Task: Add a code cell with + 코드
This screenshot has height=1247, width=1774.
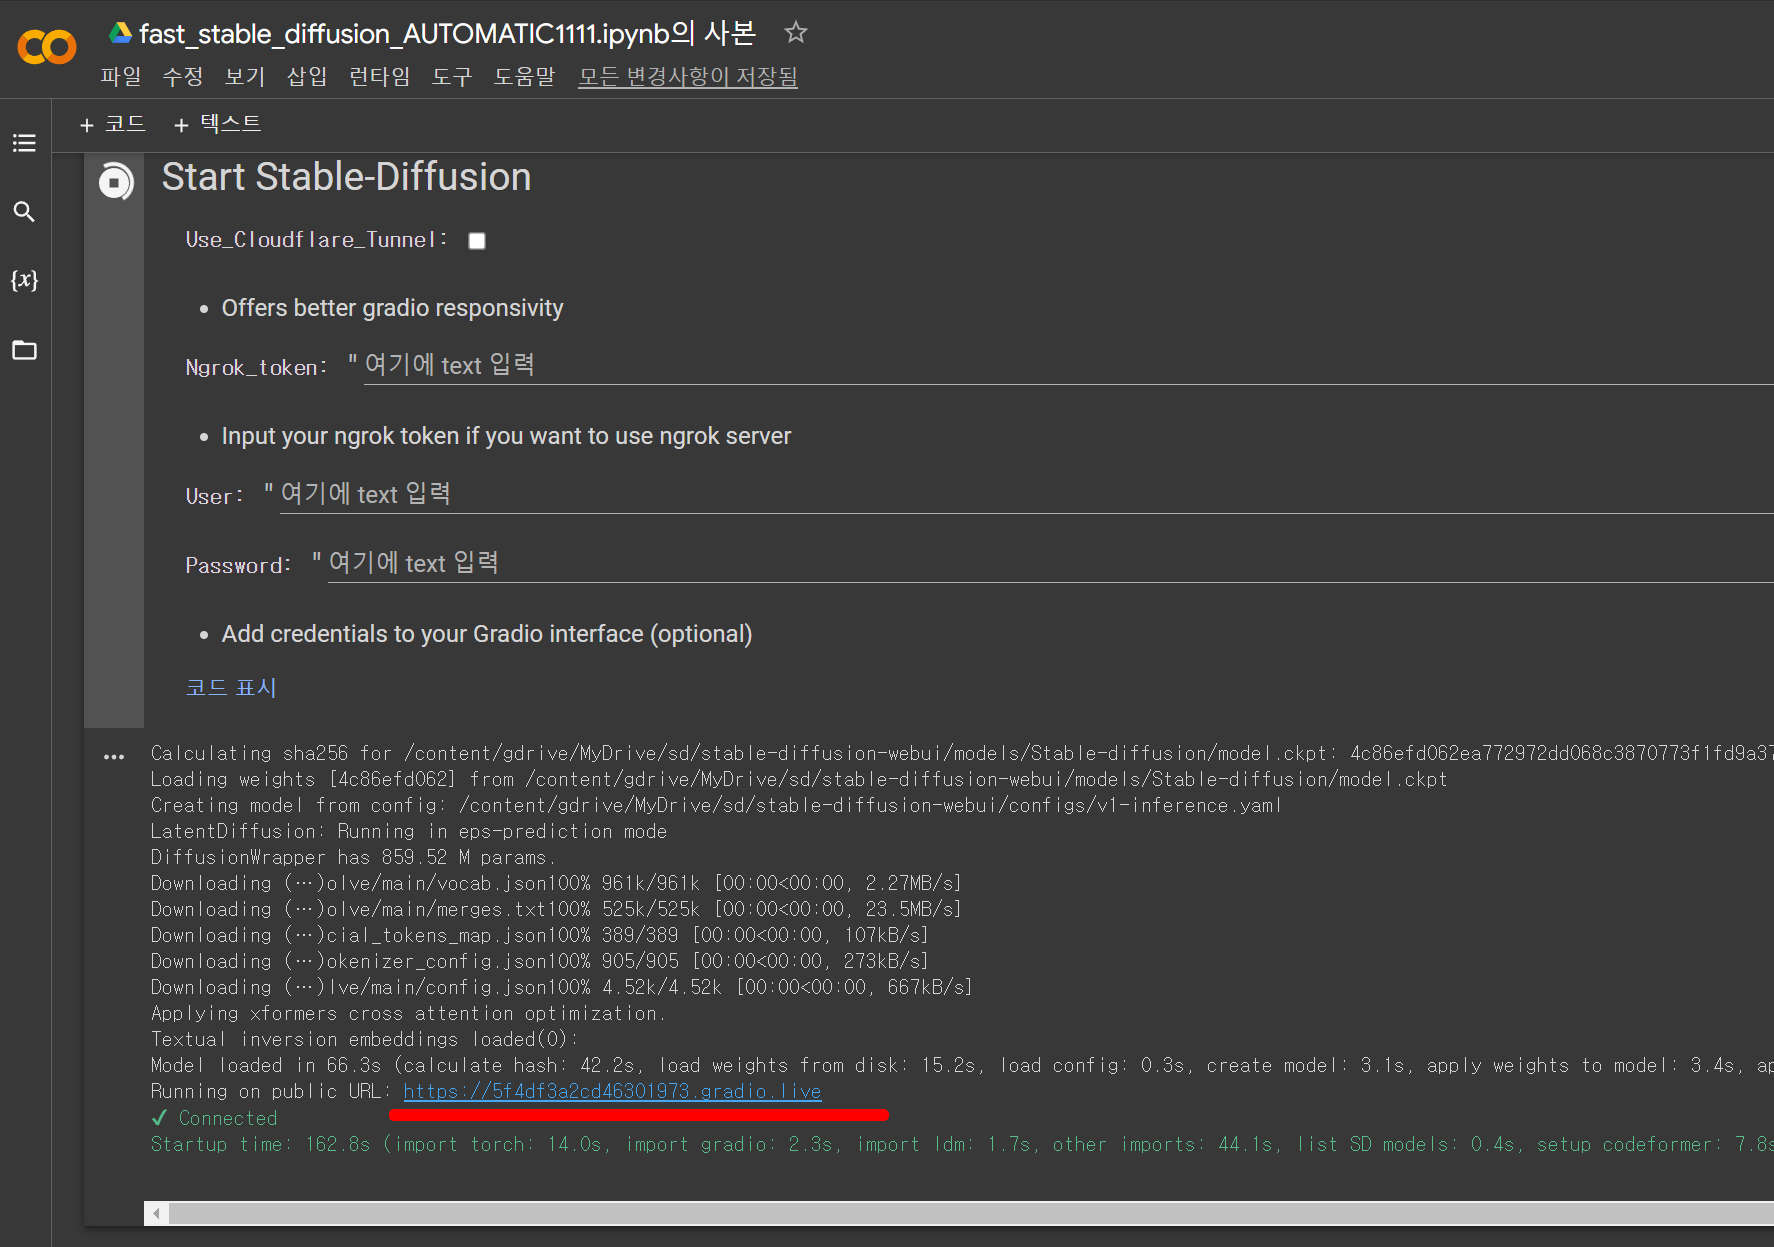Action: [x=112, y=124]
